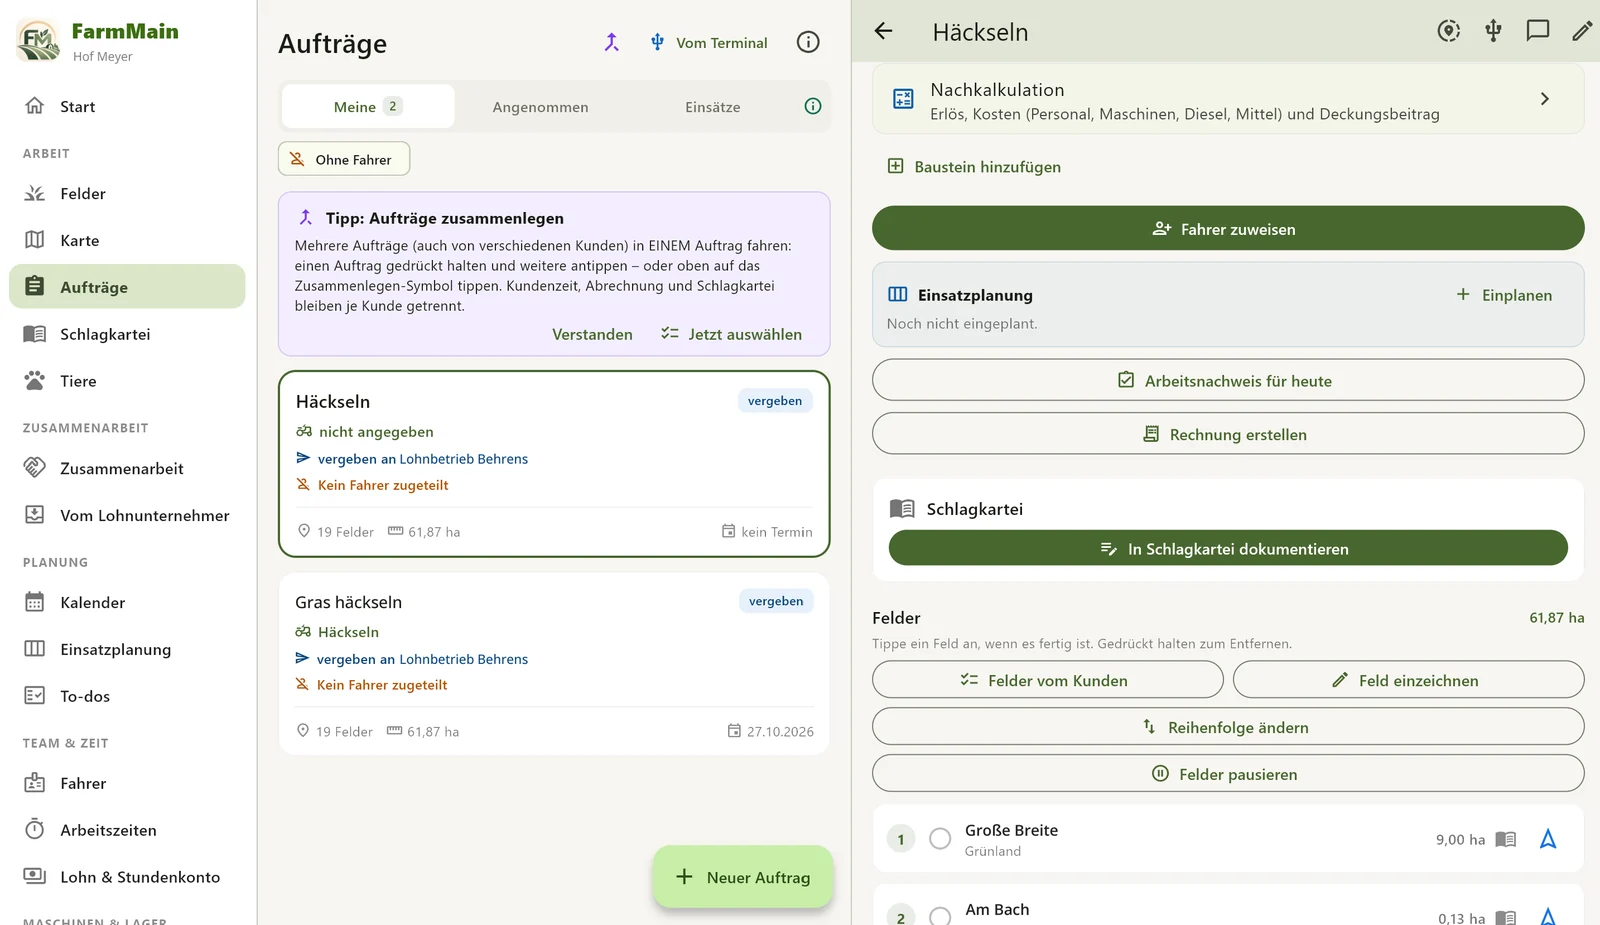
Task: Click Felder vom Kunden button
Action: pyautogui.click(x=1047, y=680)
